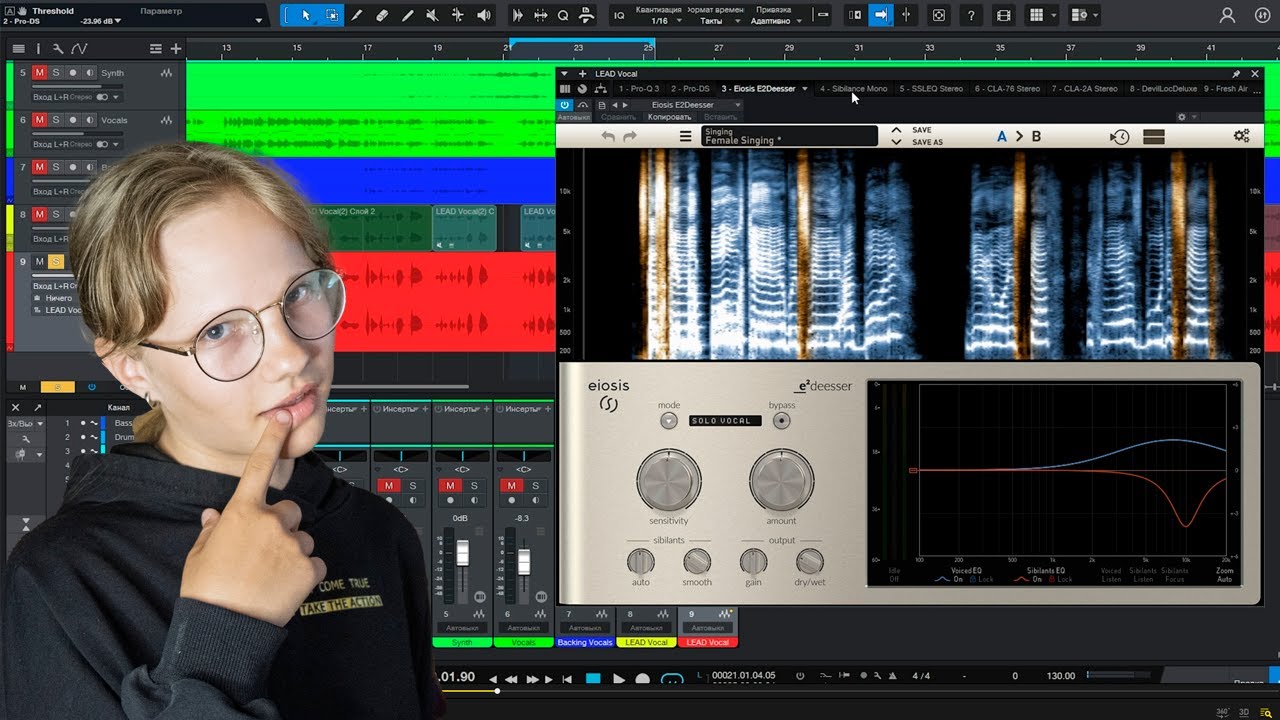Toggle loop playback in transport

672,678
